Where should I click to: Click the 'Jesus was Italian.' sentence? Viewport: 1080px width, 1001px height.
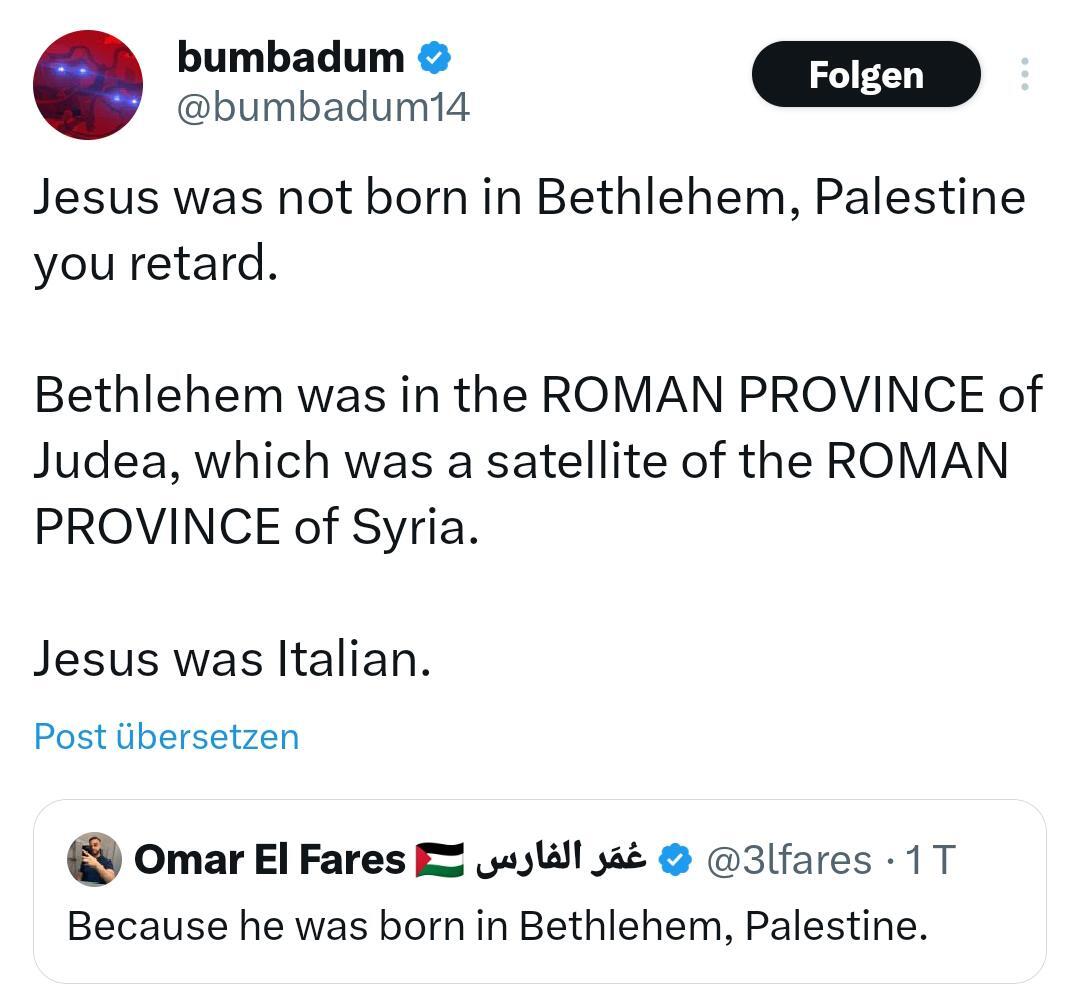tap(232, 659)
